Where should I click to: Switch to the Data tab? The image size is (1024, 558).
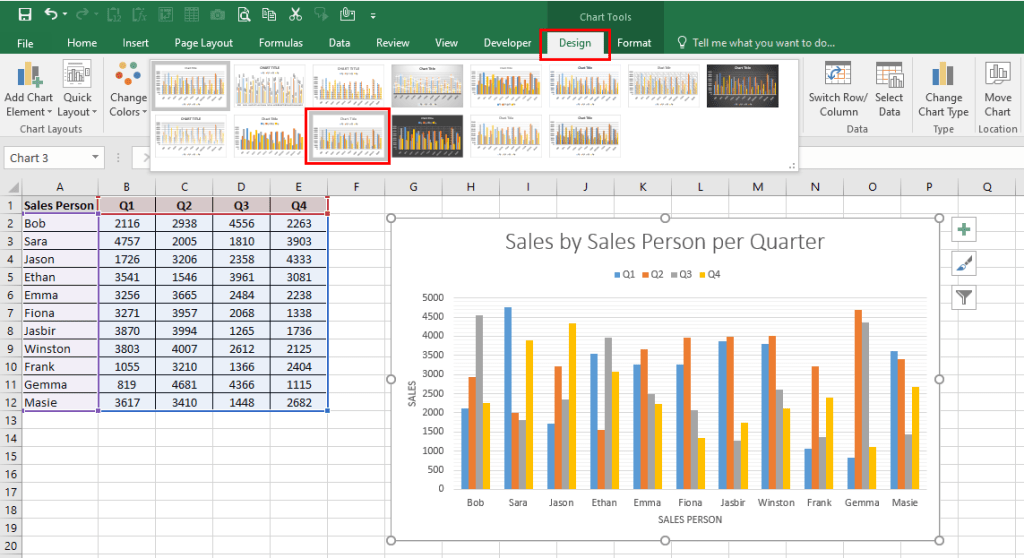[x=339, y=43]
